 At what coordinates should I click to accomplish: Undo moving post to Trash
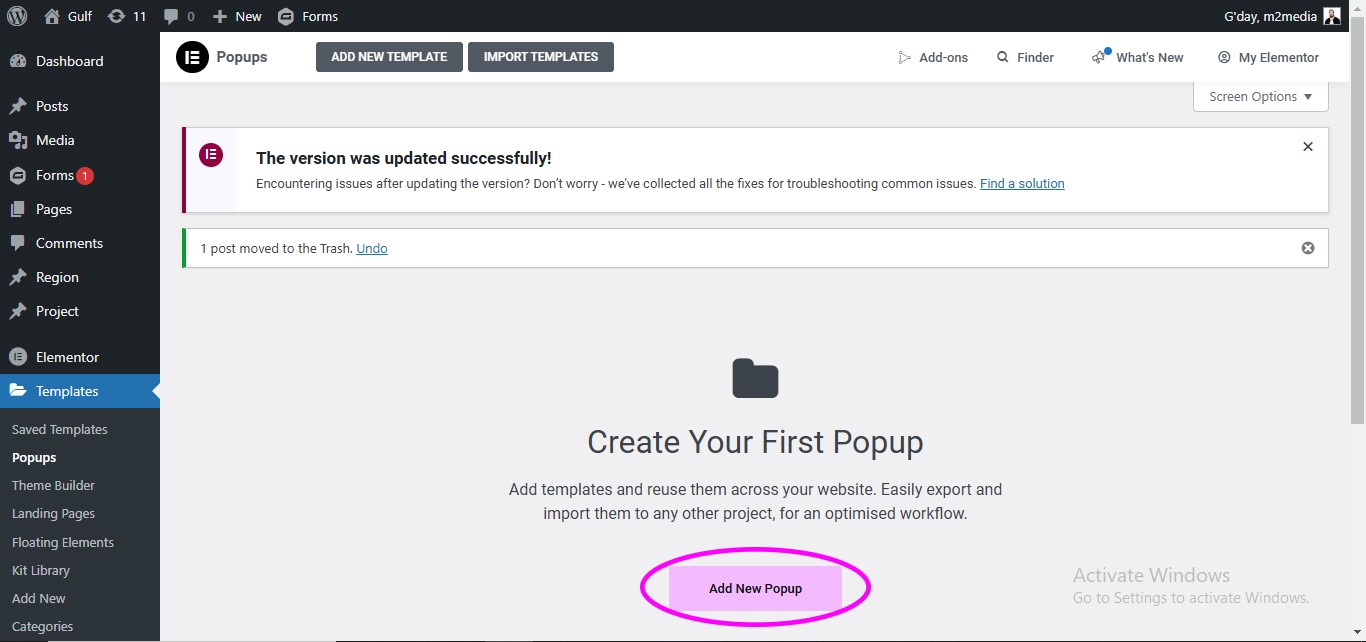coord(372,248)
